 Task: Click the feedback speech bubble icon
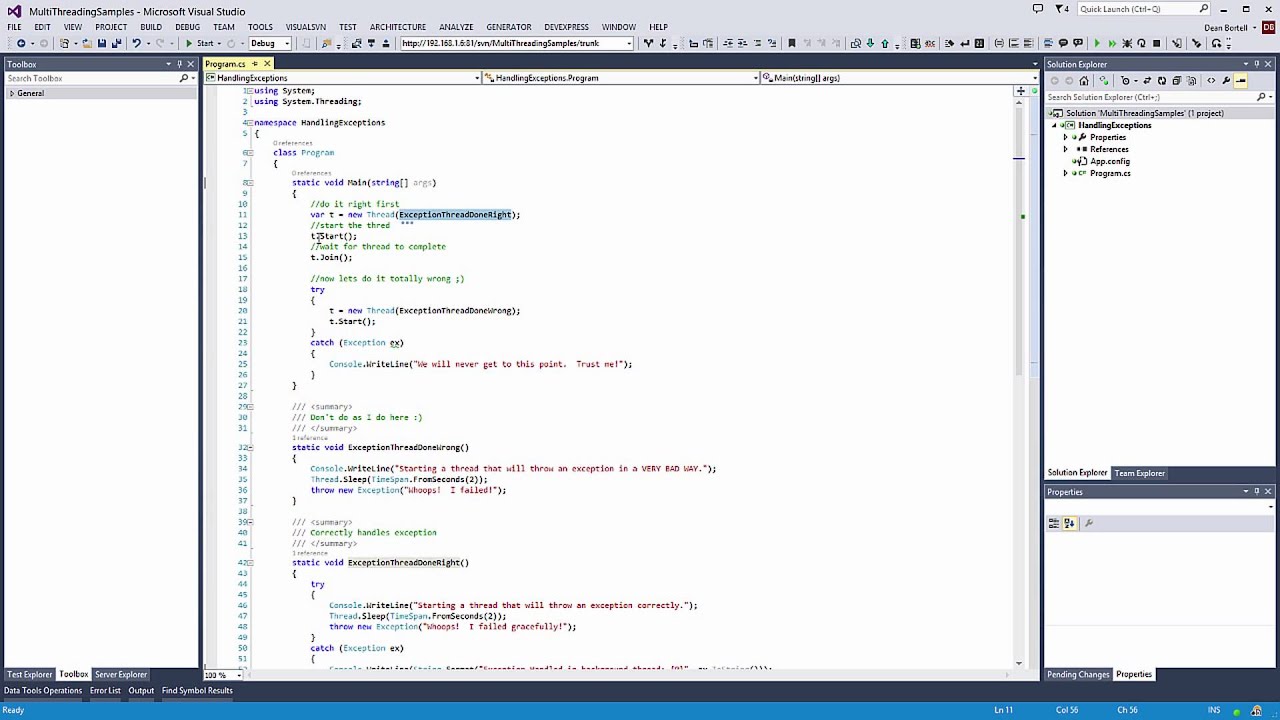click(x=1037, y=9)
